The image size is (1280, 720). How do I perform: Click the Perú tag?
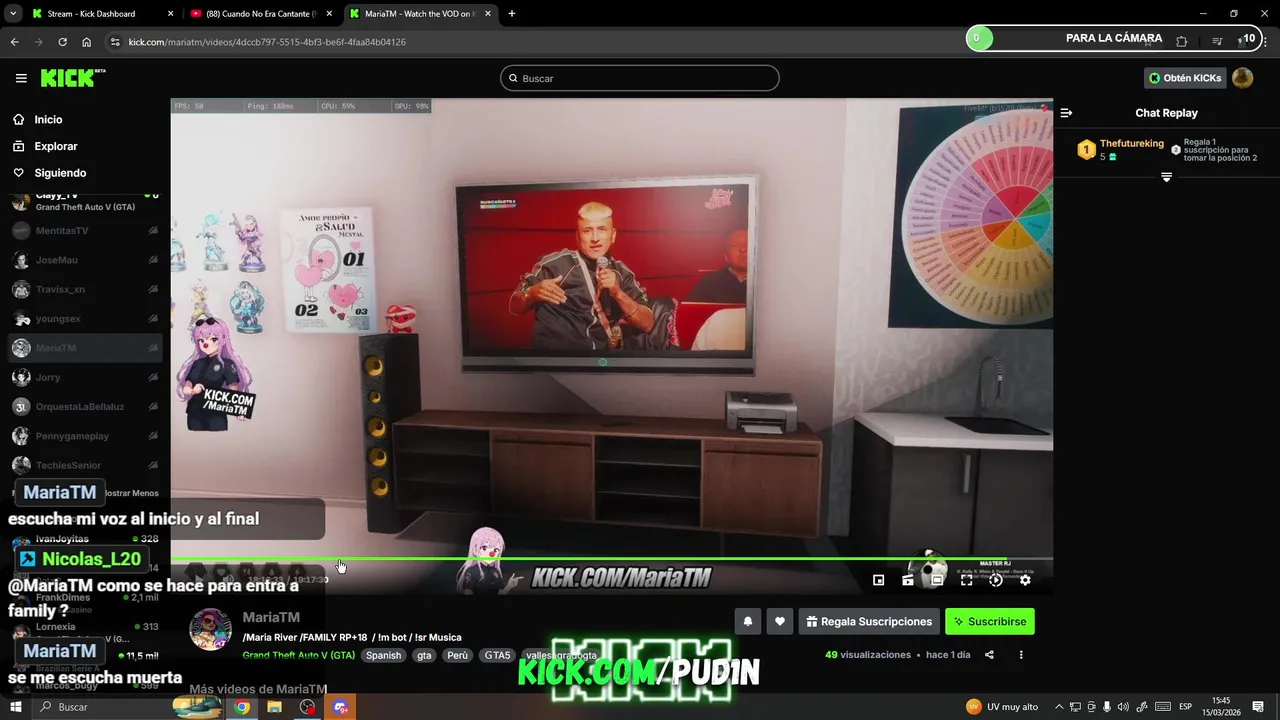pyautogui.click(x=457, y=656)
